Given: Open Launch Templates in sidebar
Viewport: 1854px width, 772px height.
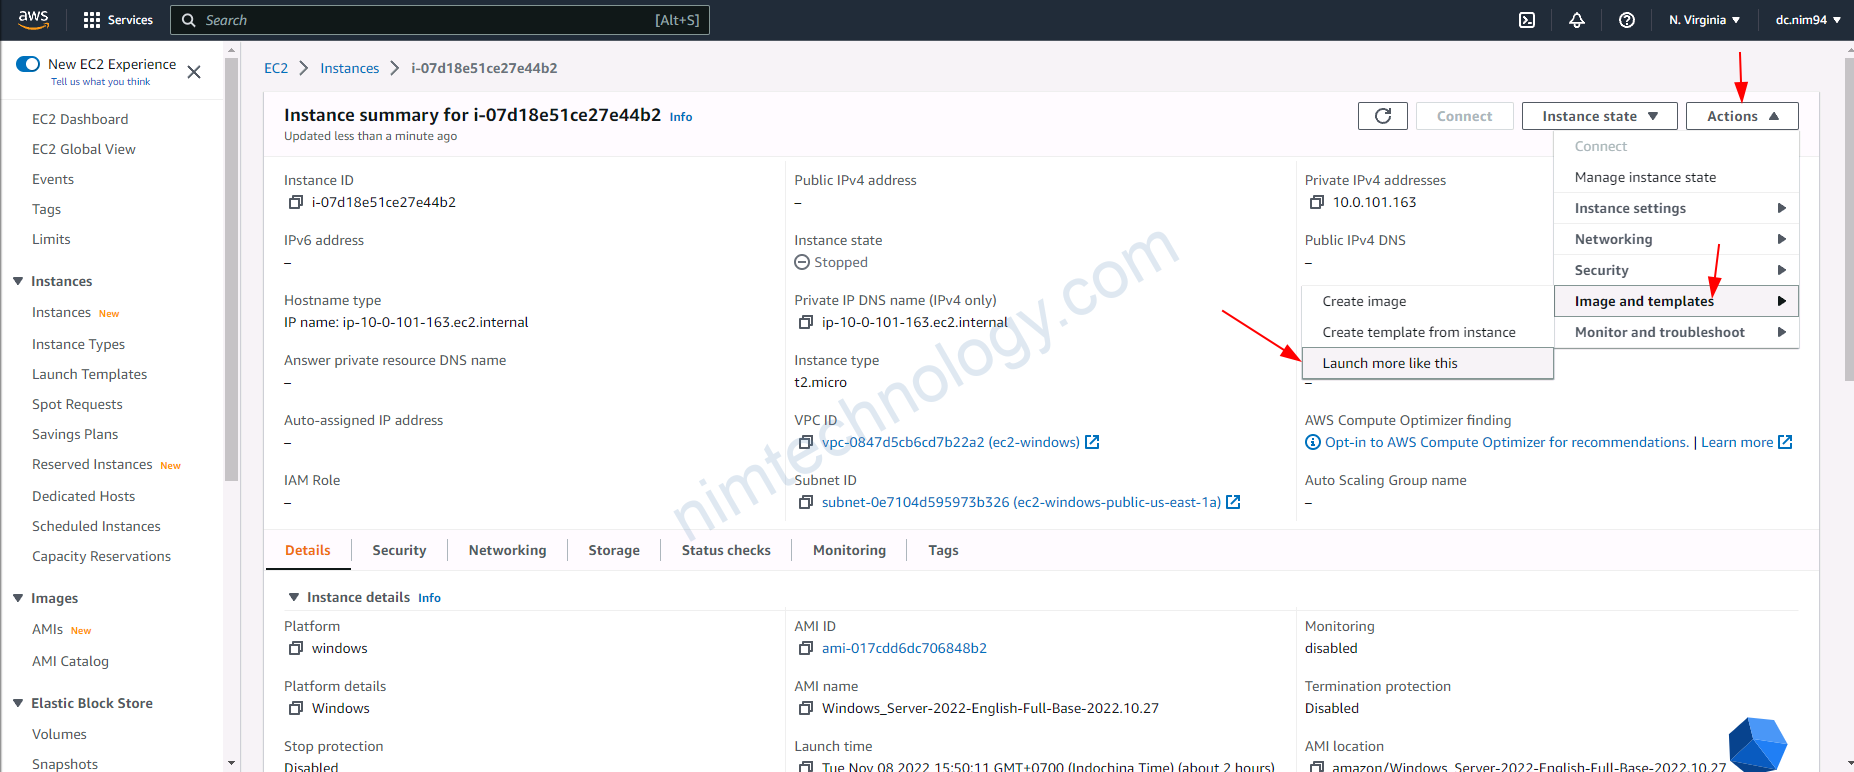Looking at the screenshot, I should pos(89,374).
